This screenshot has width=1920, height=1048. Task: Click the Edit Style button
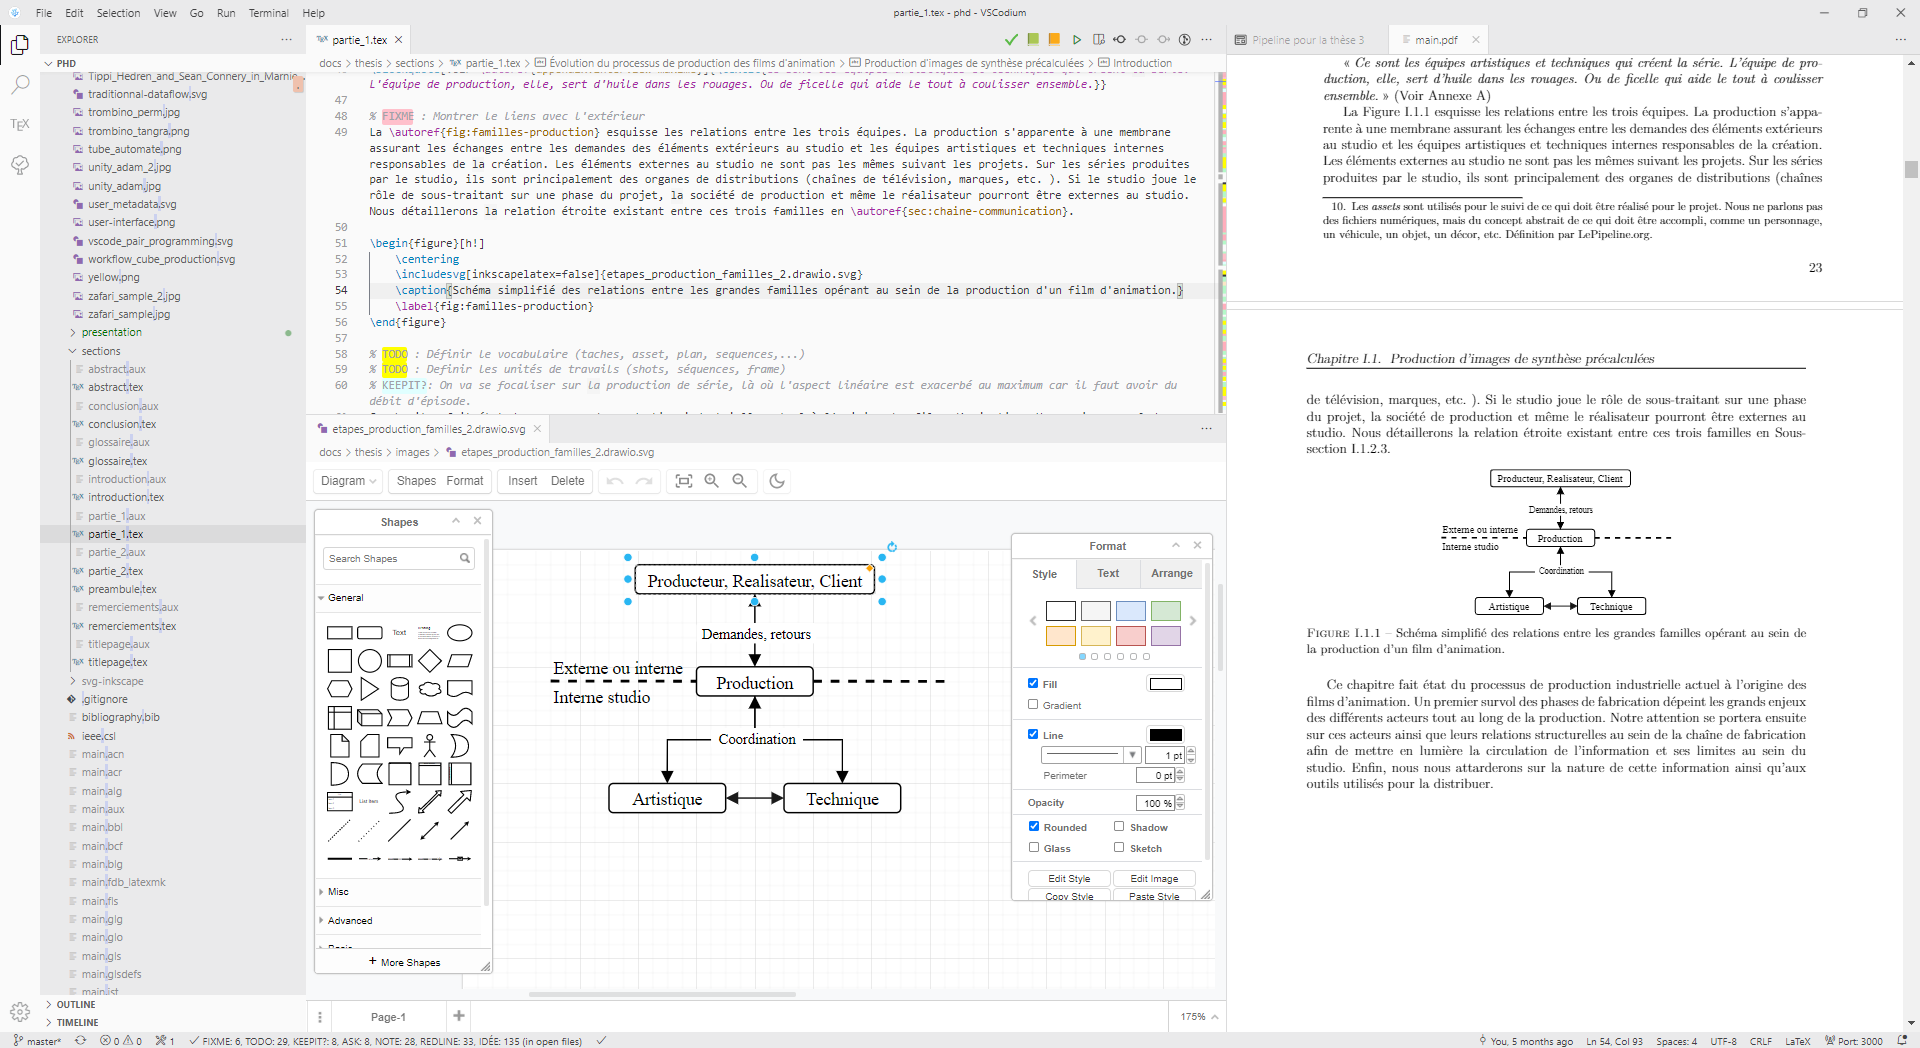point(1068,879)
